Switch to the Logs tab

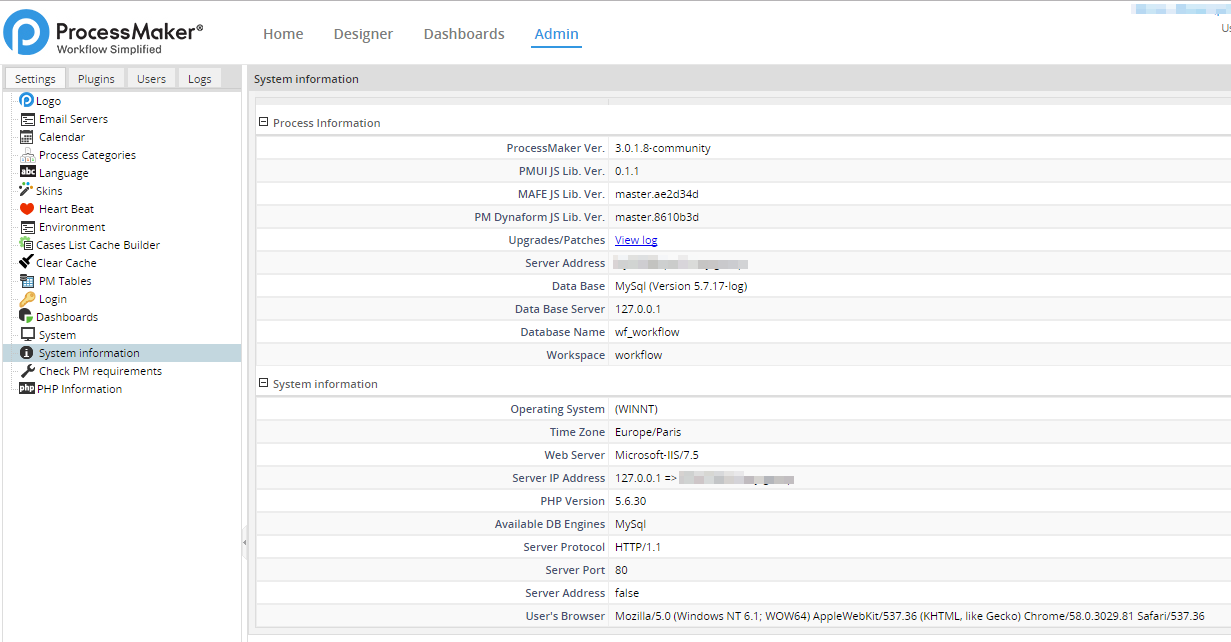coord(200,79)
